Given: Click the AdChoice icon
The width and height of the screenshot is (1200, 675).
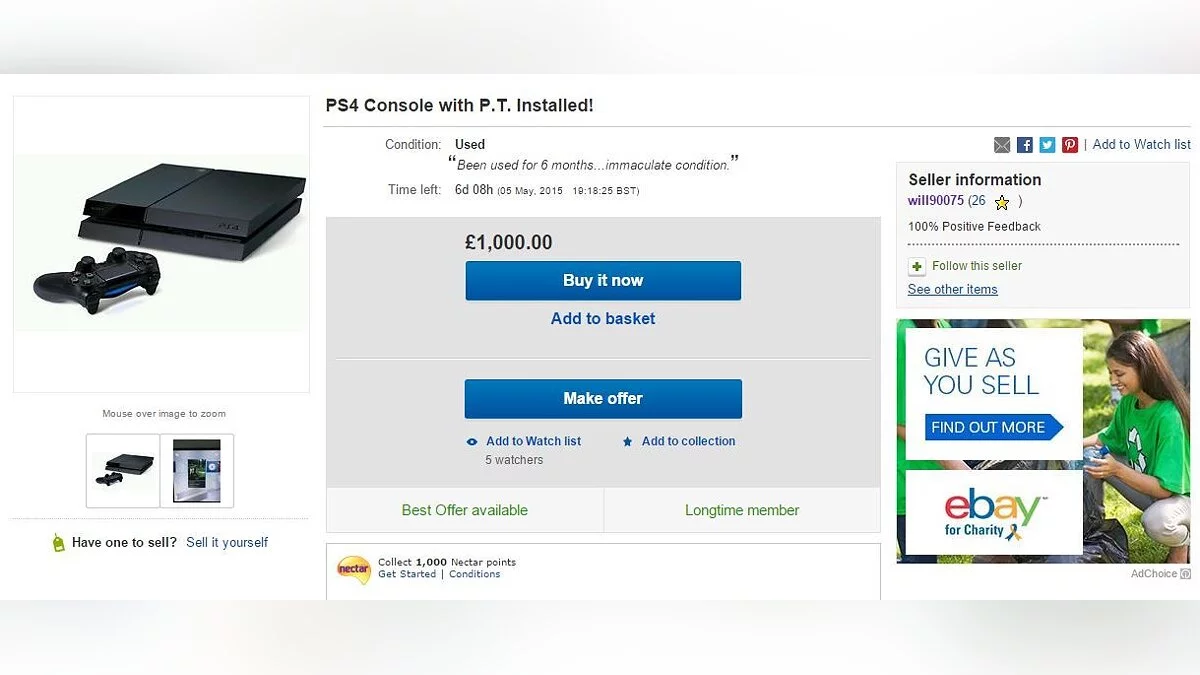Looking at the screenshot, I should pos(1185,574).
